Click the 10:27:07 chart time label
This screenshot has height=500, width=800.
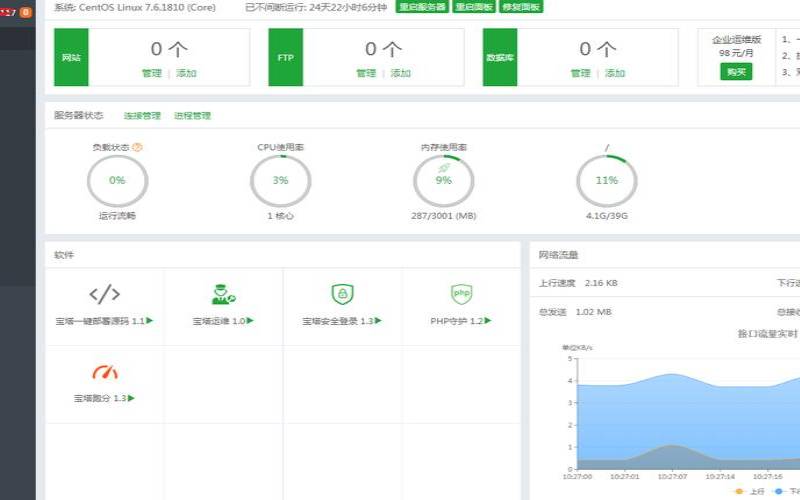pyautogui.click(x=672, y=477)
